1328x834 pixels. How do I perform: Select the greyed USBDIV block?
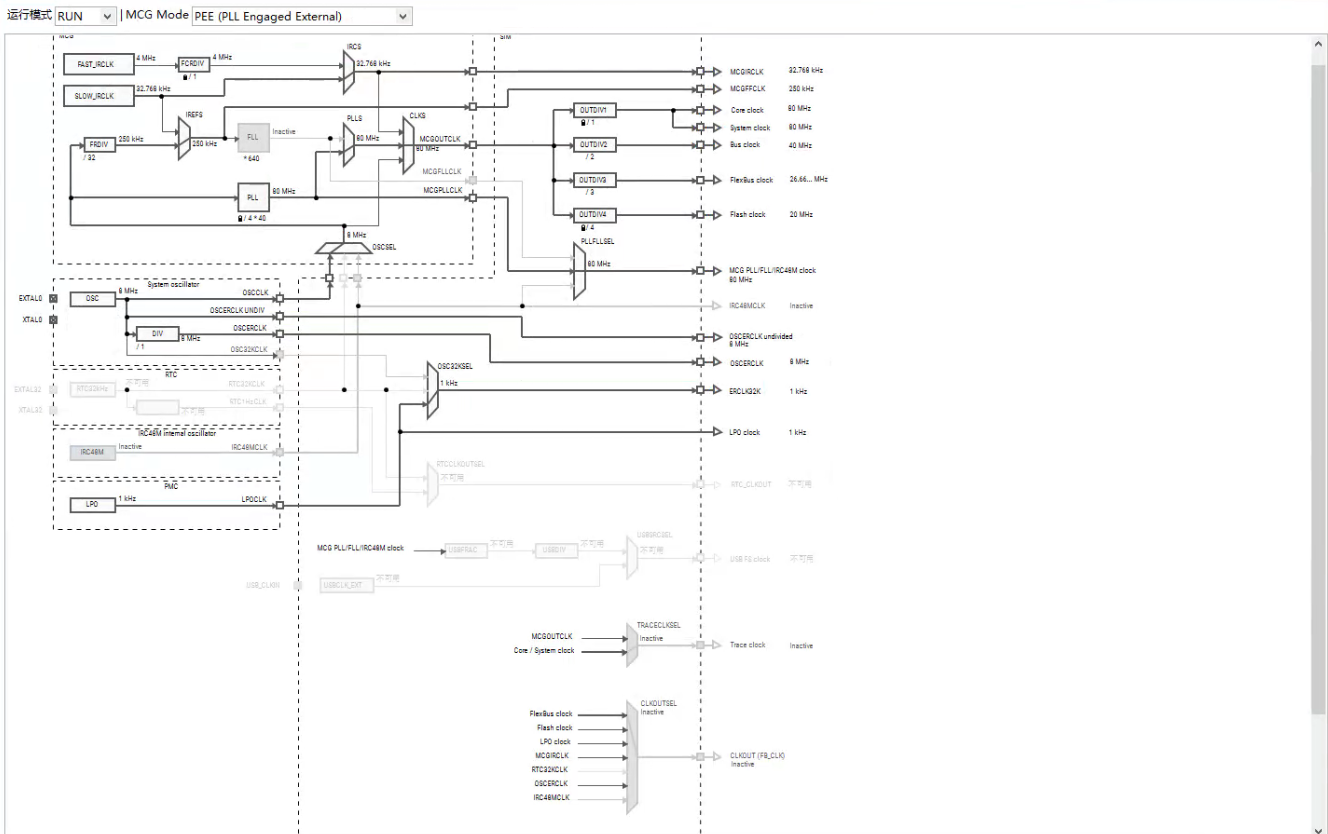click(x=556, y=550)
